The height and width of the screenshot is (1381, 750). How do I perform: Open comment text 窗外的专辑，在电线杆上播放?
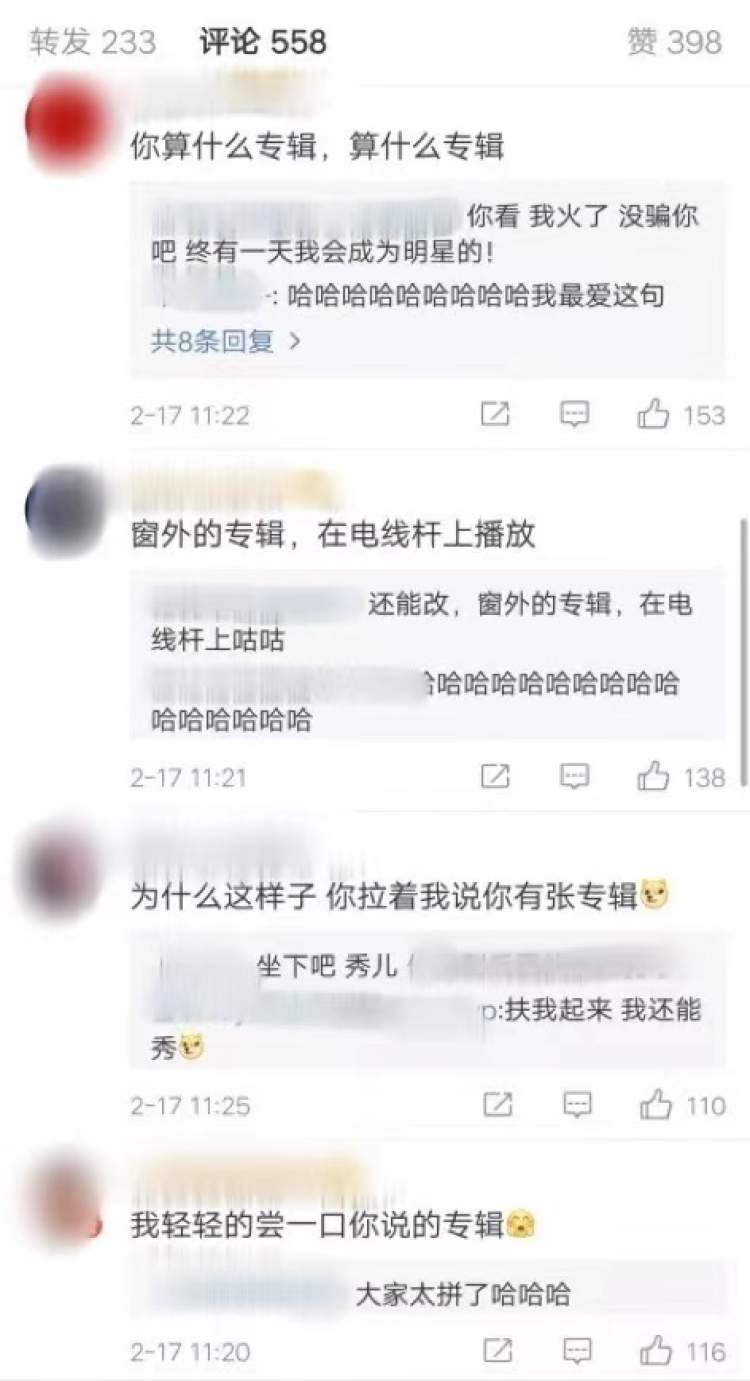333,534
